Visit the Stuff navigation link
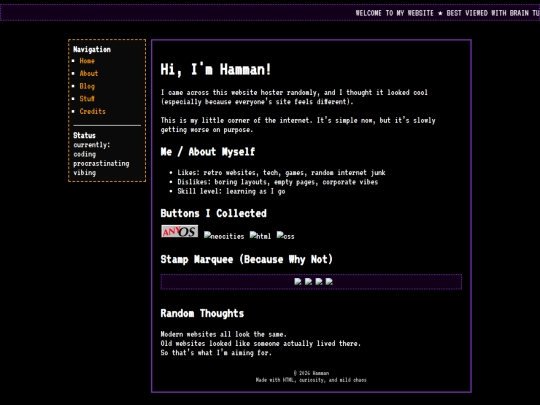Screen dimensions: 540x405 pyautogui.click(x=87, y=99)
